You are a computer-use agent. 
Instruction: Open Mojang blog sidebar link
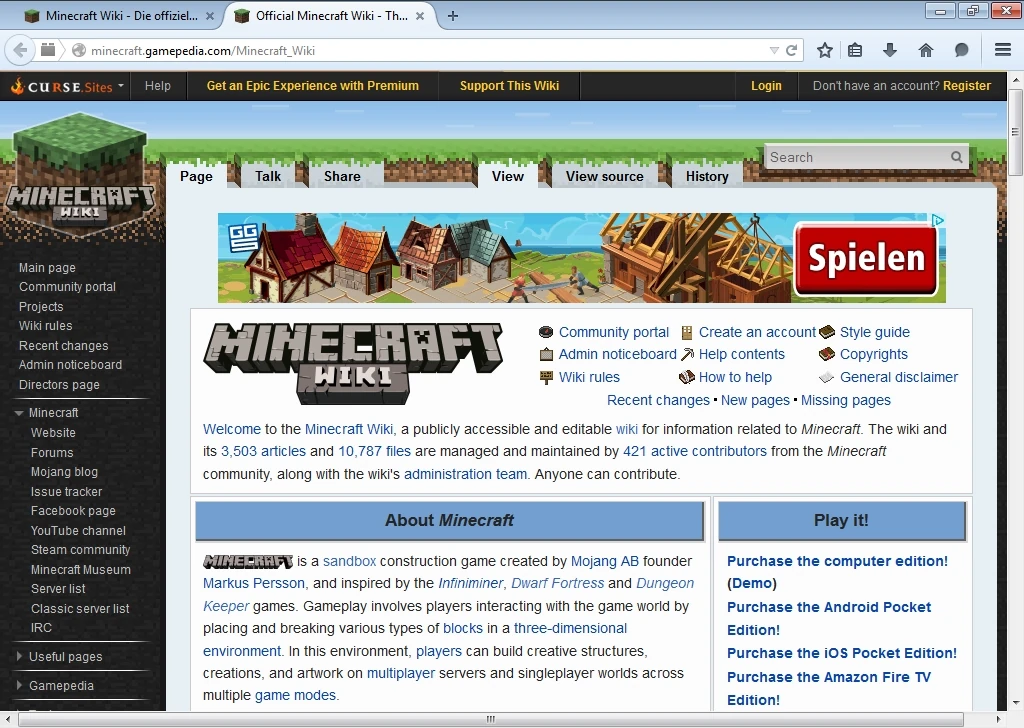tap(64, 471)
